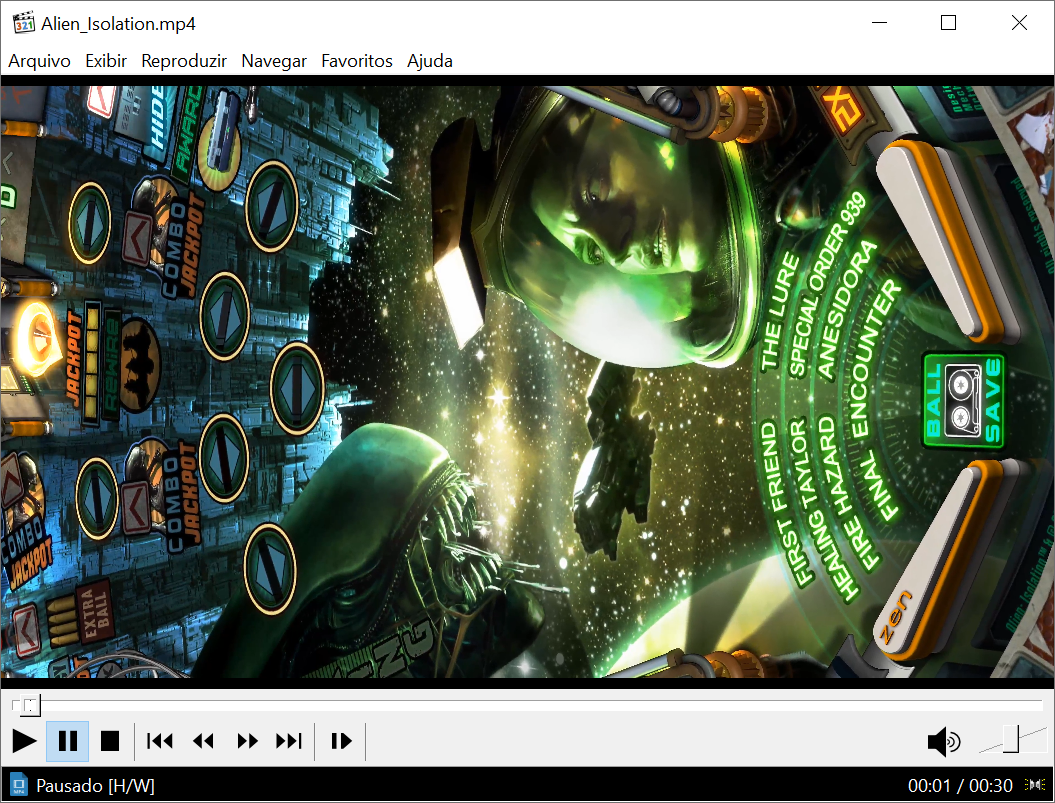Decrease playback speed with rewind icon
This screenshot has height=803, width=1055.
[203, 741]
